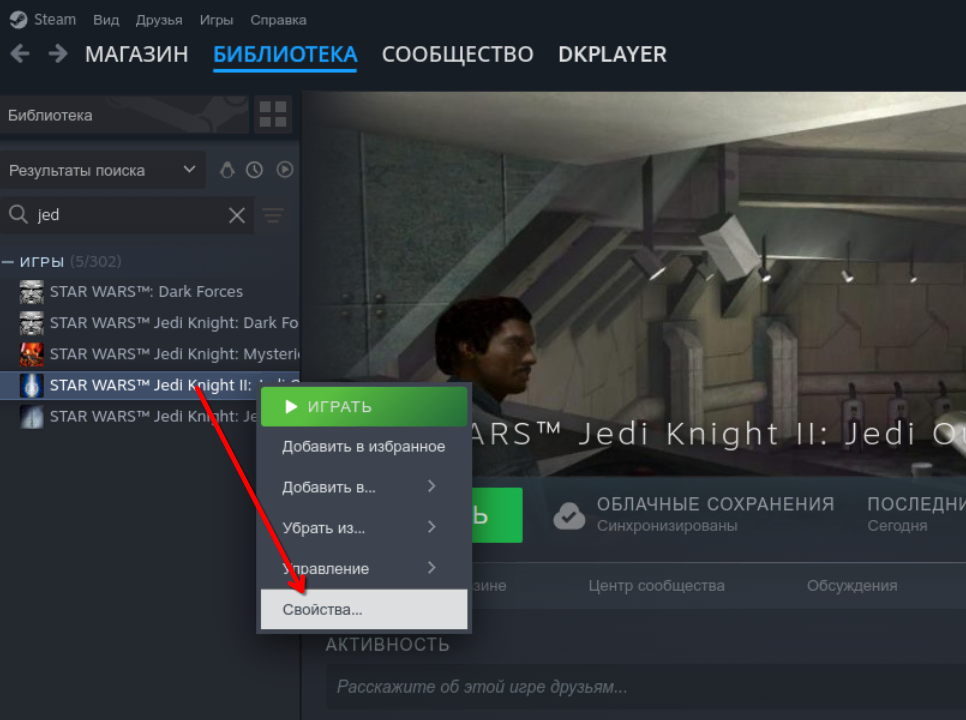
Task: Clear the search field with X icon
Action: [x=237, y=215]
